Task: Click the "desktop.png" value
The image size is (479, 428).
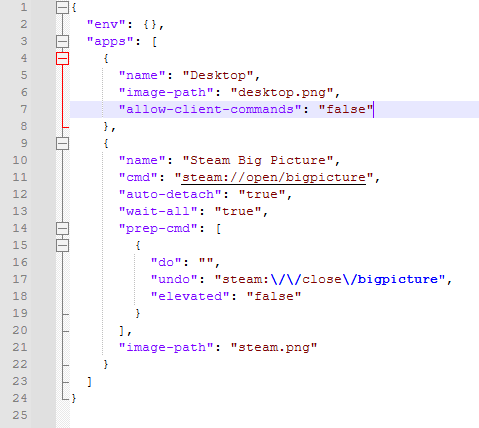Action: pyautogui.click(x=282, y=92)
